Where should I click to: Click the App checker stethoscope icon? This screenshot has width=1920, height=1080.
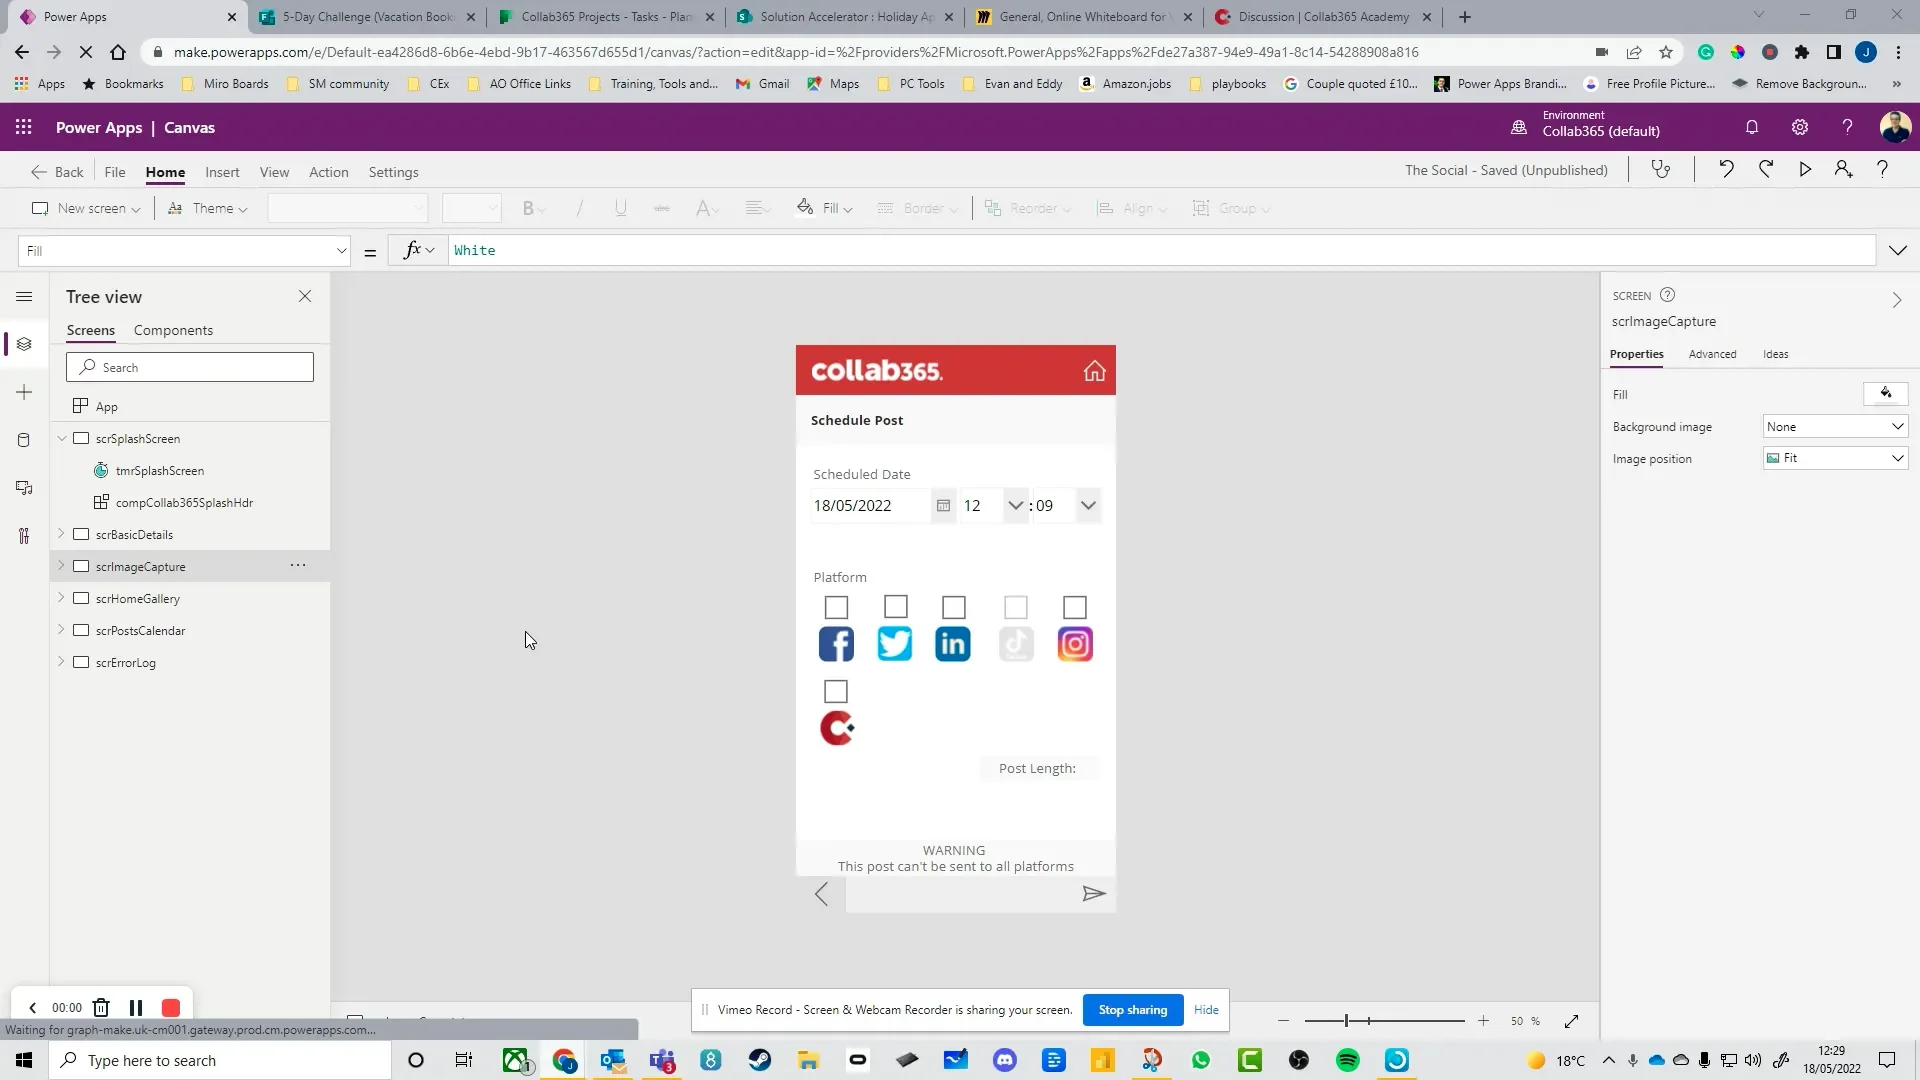[x=1661, y=170]
